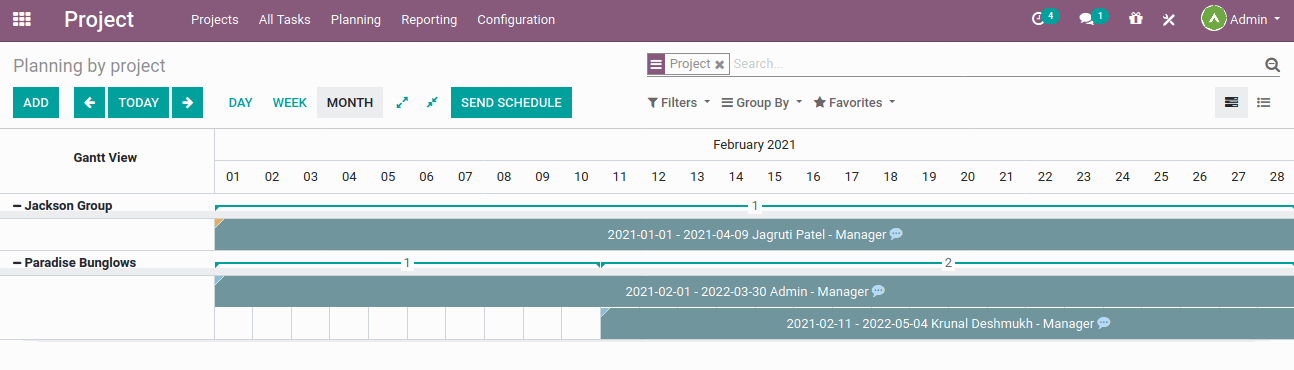Open the Planning menu
The width and height of the screenshot is (1294, 370).
click(x=355, y=19)
